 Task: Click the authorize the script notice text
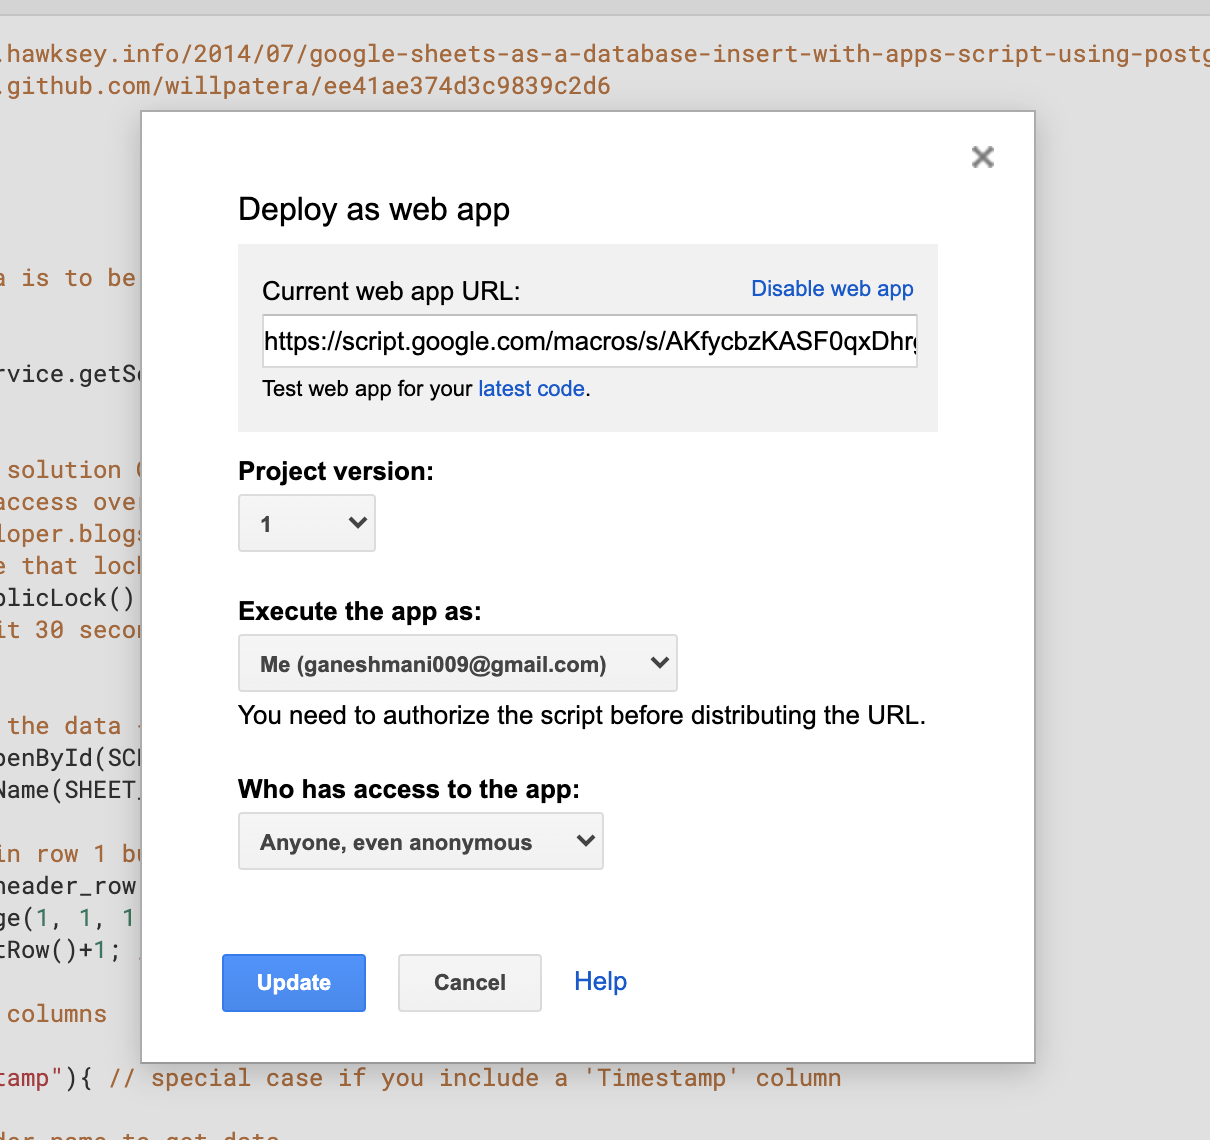coord(581,716)
